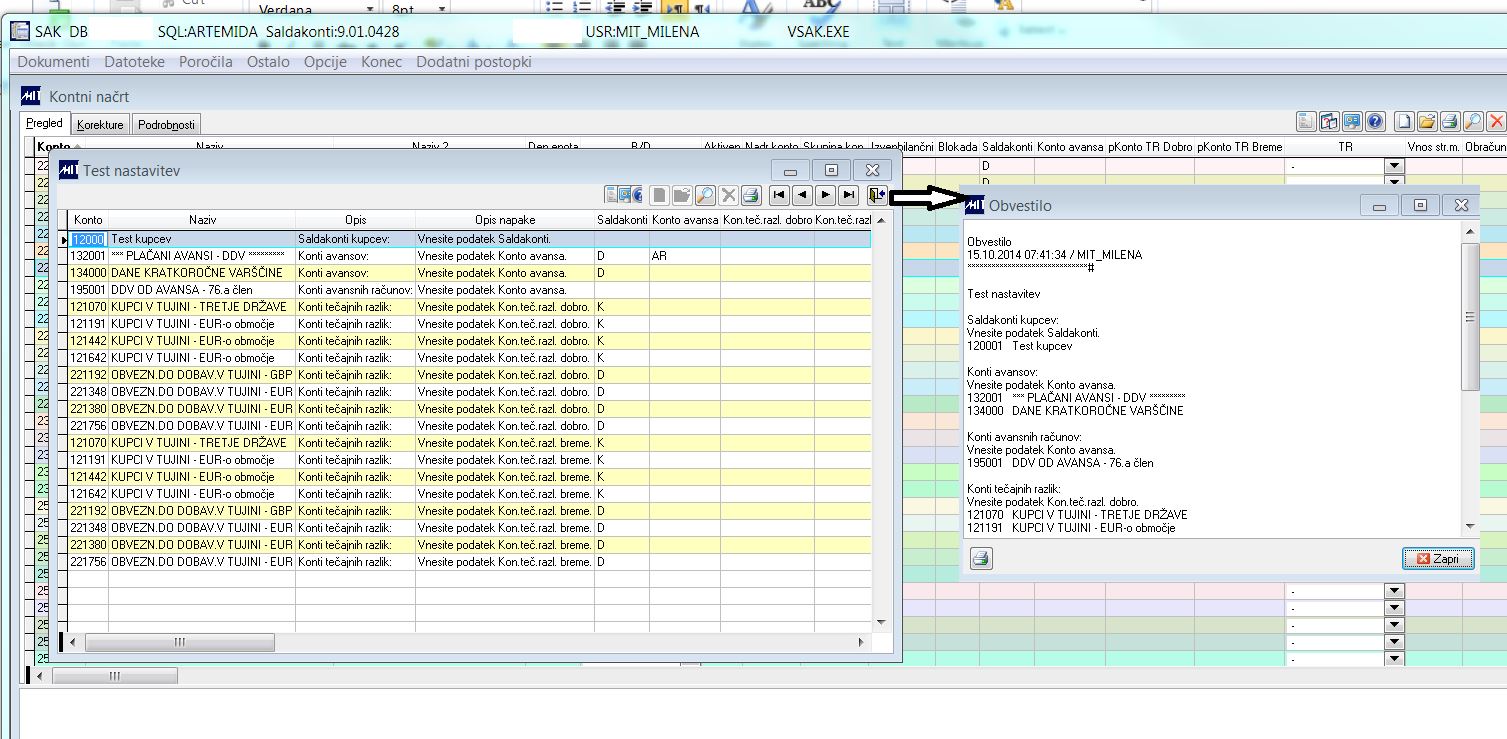
Task: Click the open folder icon in Kontni načrt toolbar
Action: coord(1427,122)
